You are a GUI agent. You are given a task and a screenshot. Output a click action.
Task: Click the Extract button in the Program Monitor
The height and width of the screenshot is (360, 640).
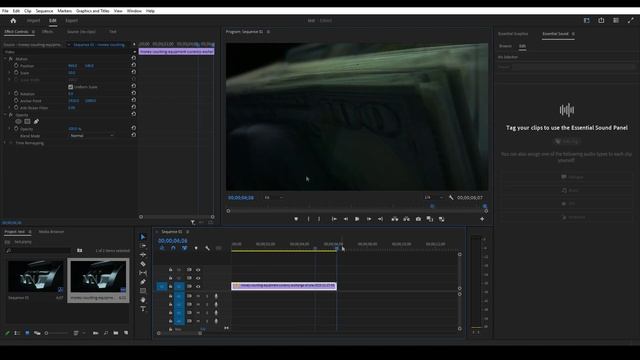click(407, 219)
